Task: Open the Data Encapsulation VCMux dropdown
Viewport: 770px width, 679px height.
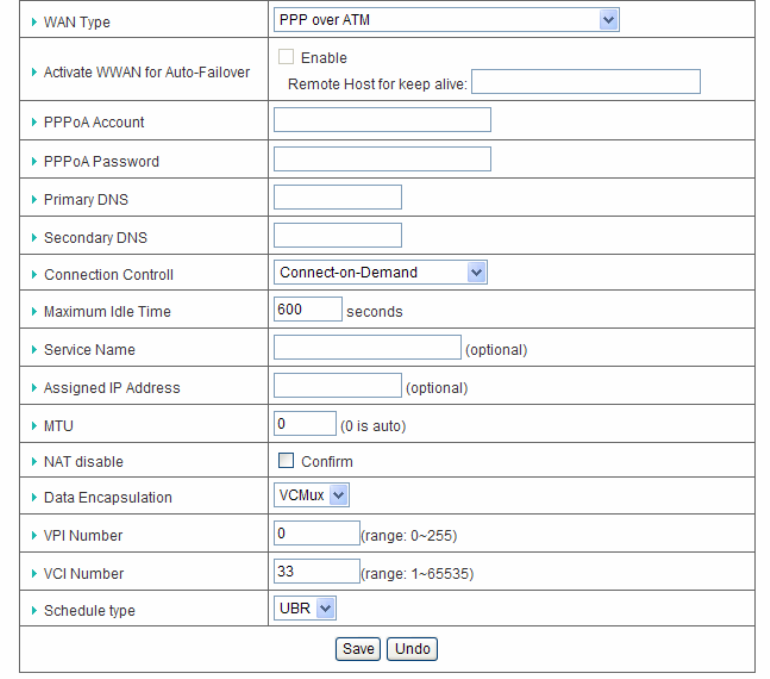Action: point(310,496)
